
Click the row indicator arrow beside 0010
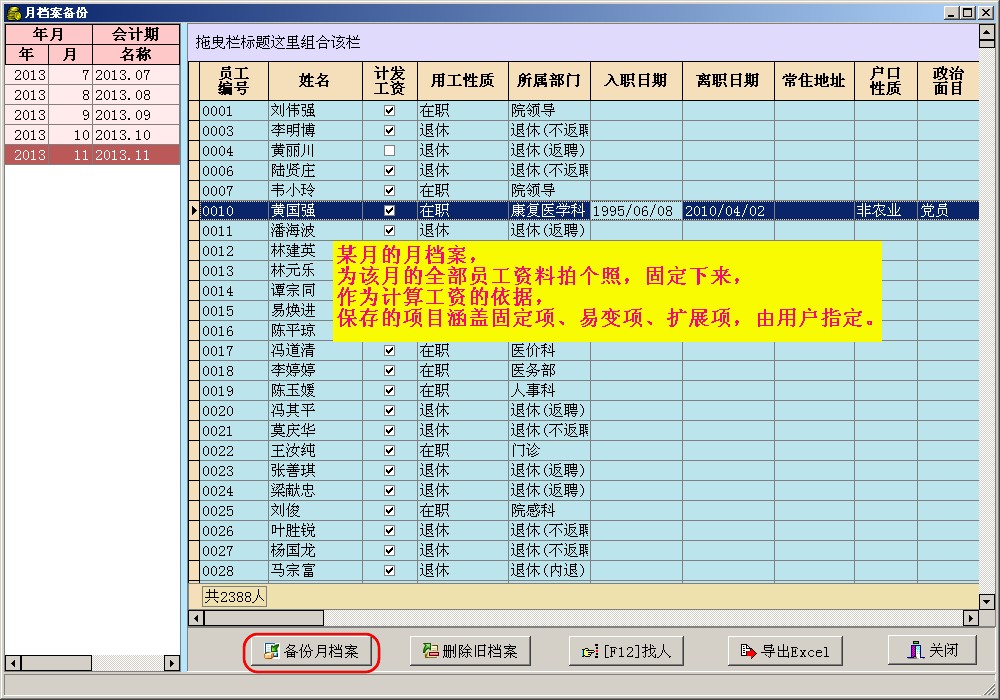[194, 211]
